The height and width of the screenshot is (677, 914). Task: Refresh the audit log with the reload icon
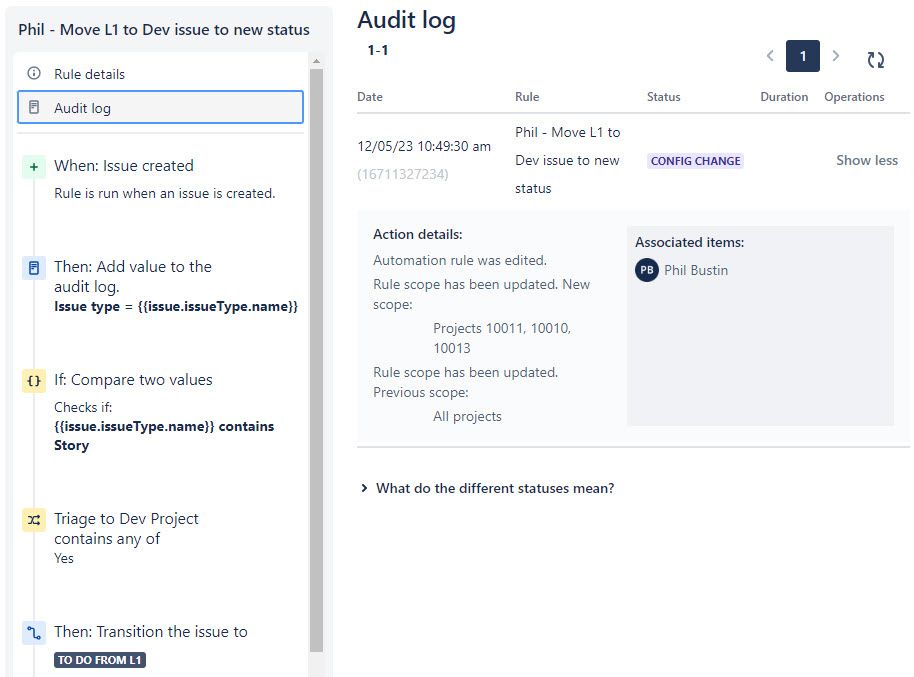(876, 59)
